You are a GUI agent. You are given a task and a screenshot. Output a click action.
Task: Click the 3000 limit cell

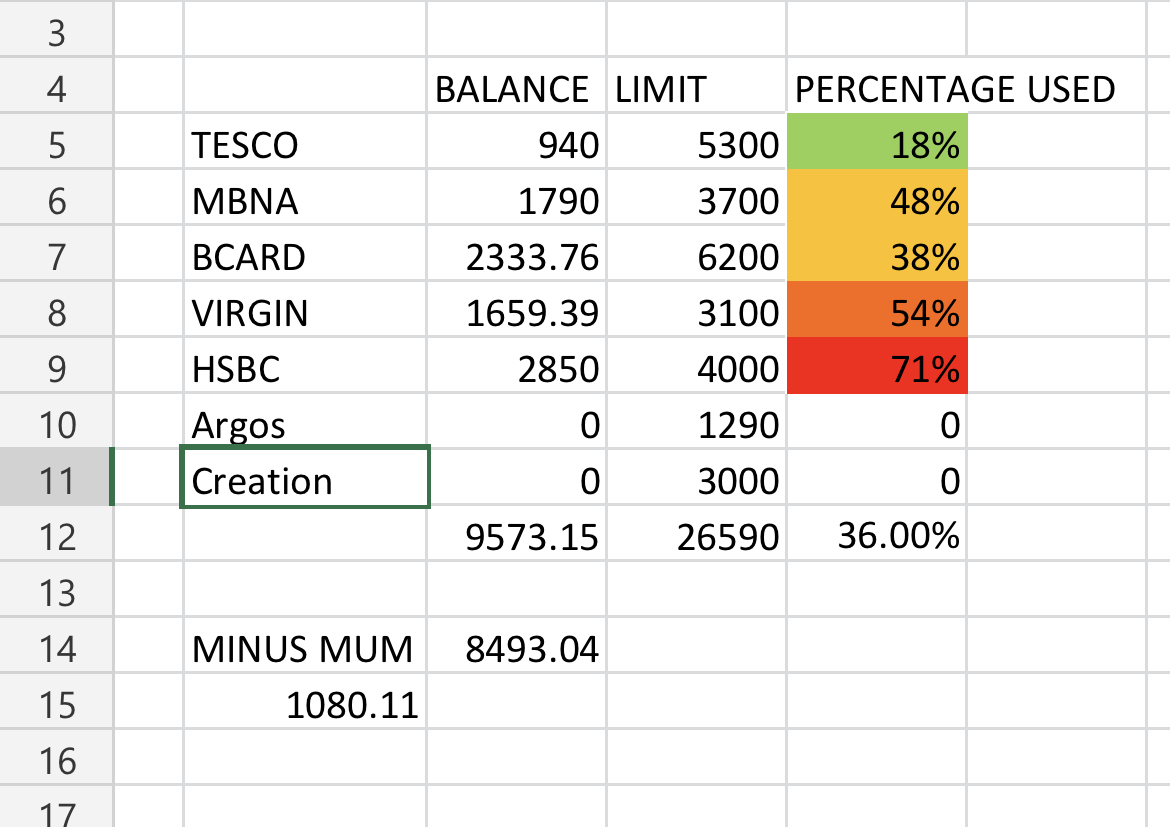tap(697, 478)
